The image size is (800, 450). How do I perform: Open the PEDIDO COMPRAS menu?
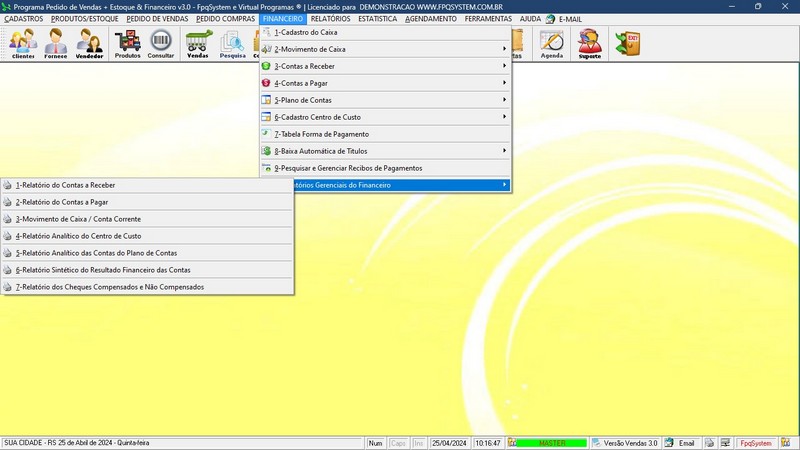[226, 19]
